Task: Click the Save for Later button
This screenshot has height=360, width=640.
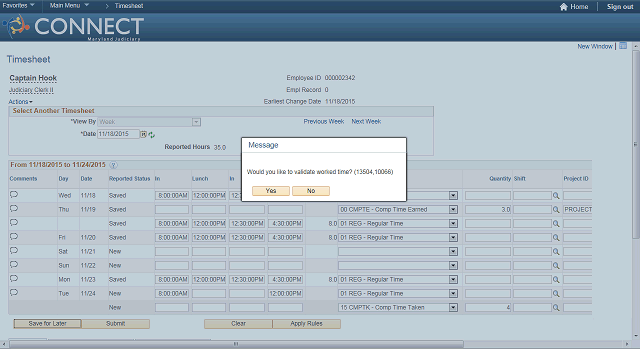Action: (47, 324)
